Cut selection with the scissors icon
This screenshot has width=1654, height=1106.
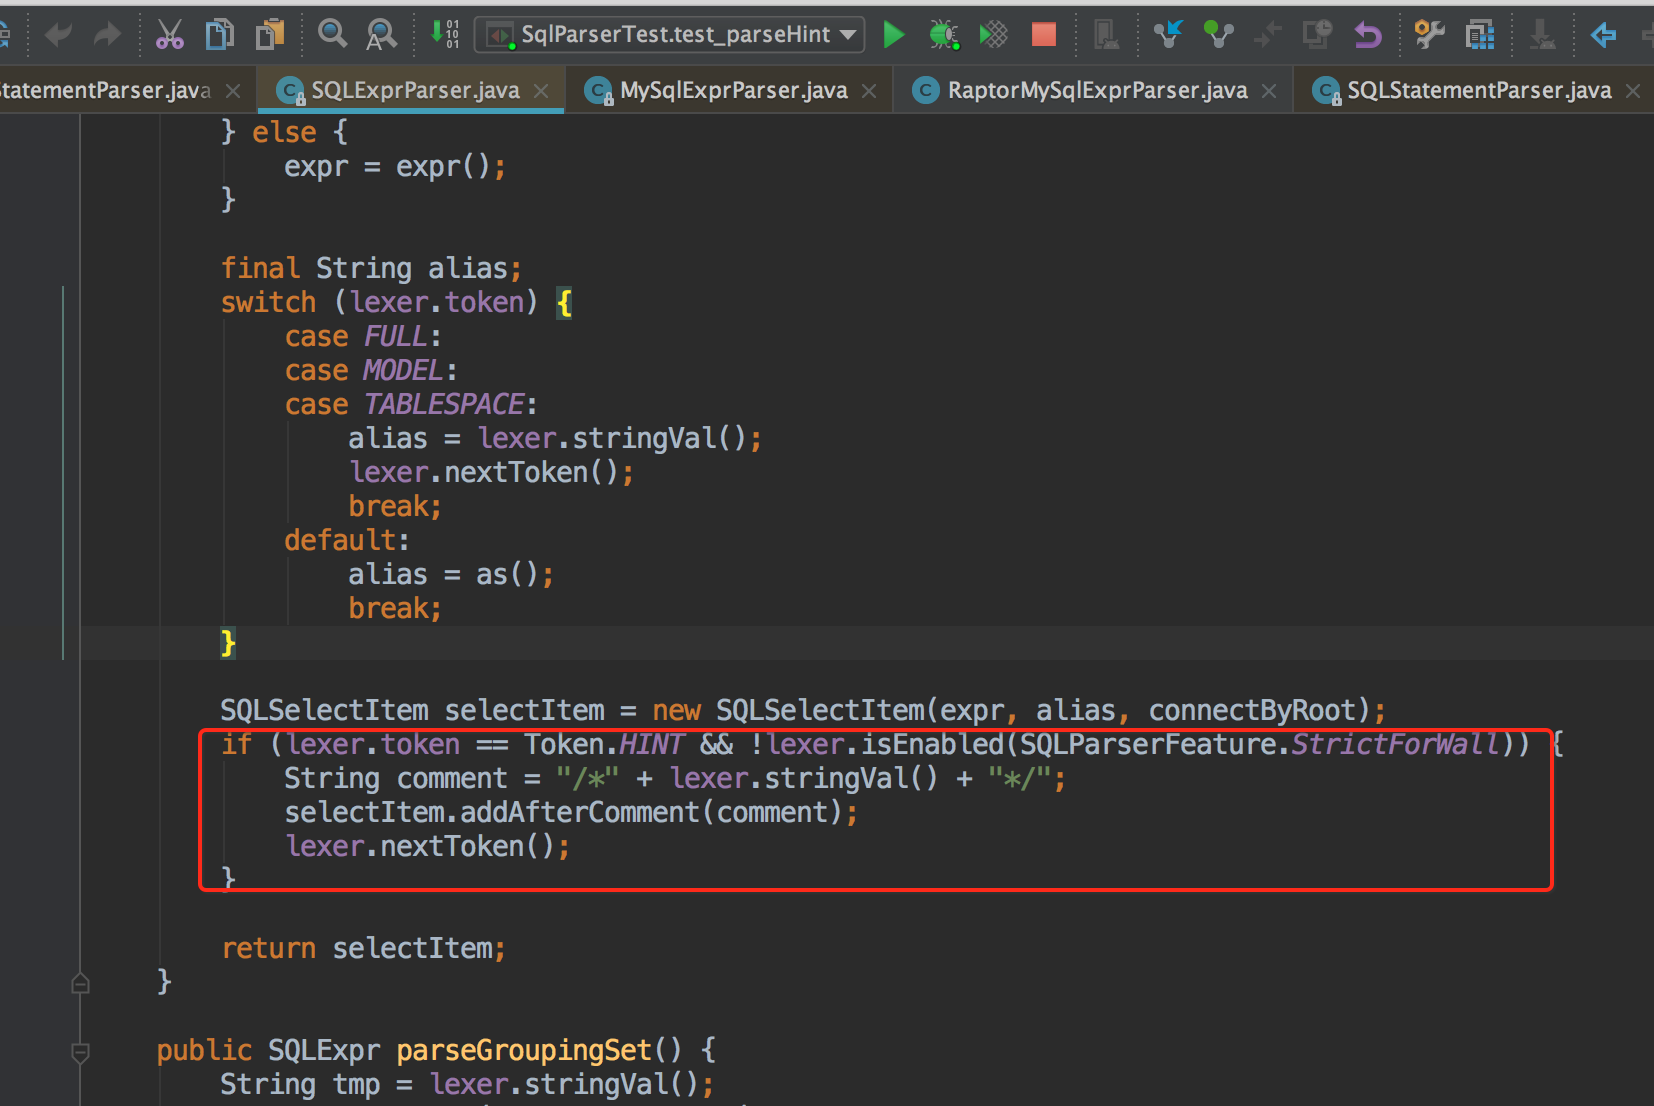point(170,34)
